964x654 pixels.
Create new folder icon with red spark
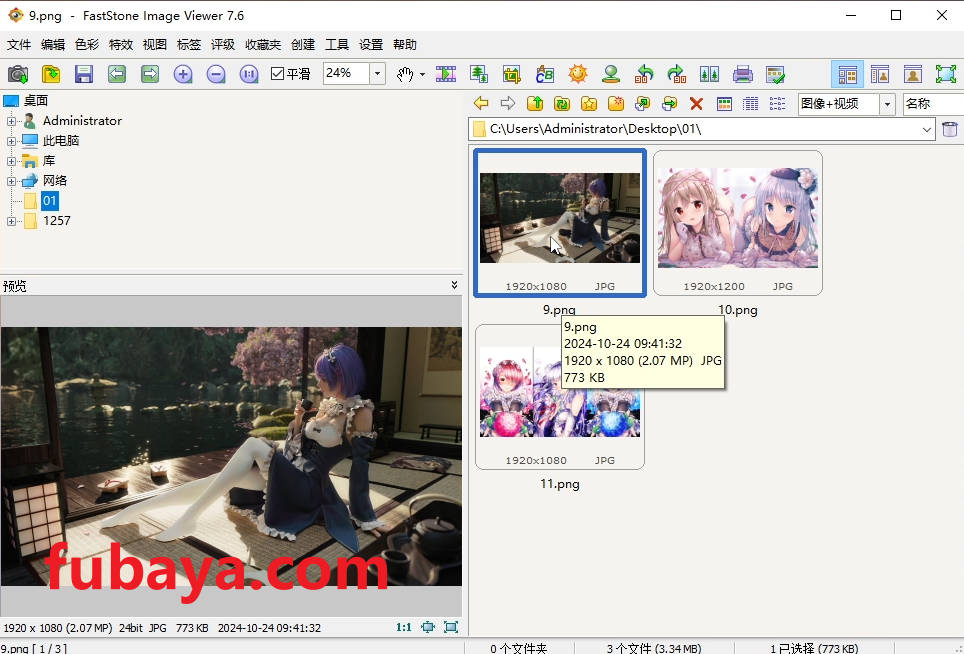pyautogui.click(x=615, y=103)
